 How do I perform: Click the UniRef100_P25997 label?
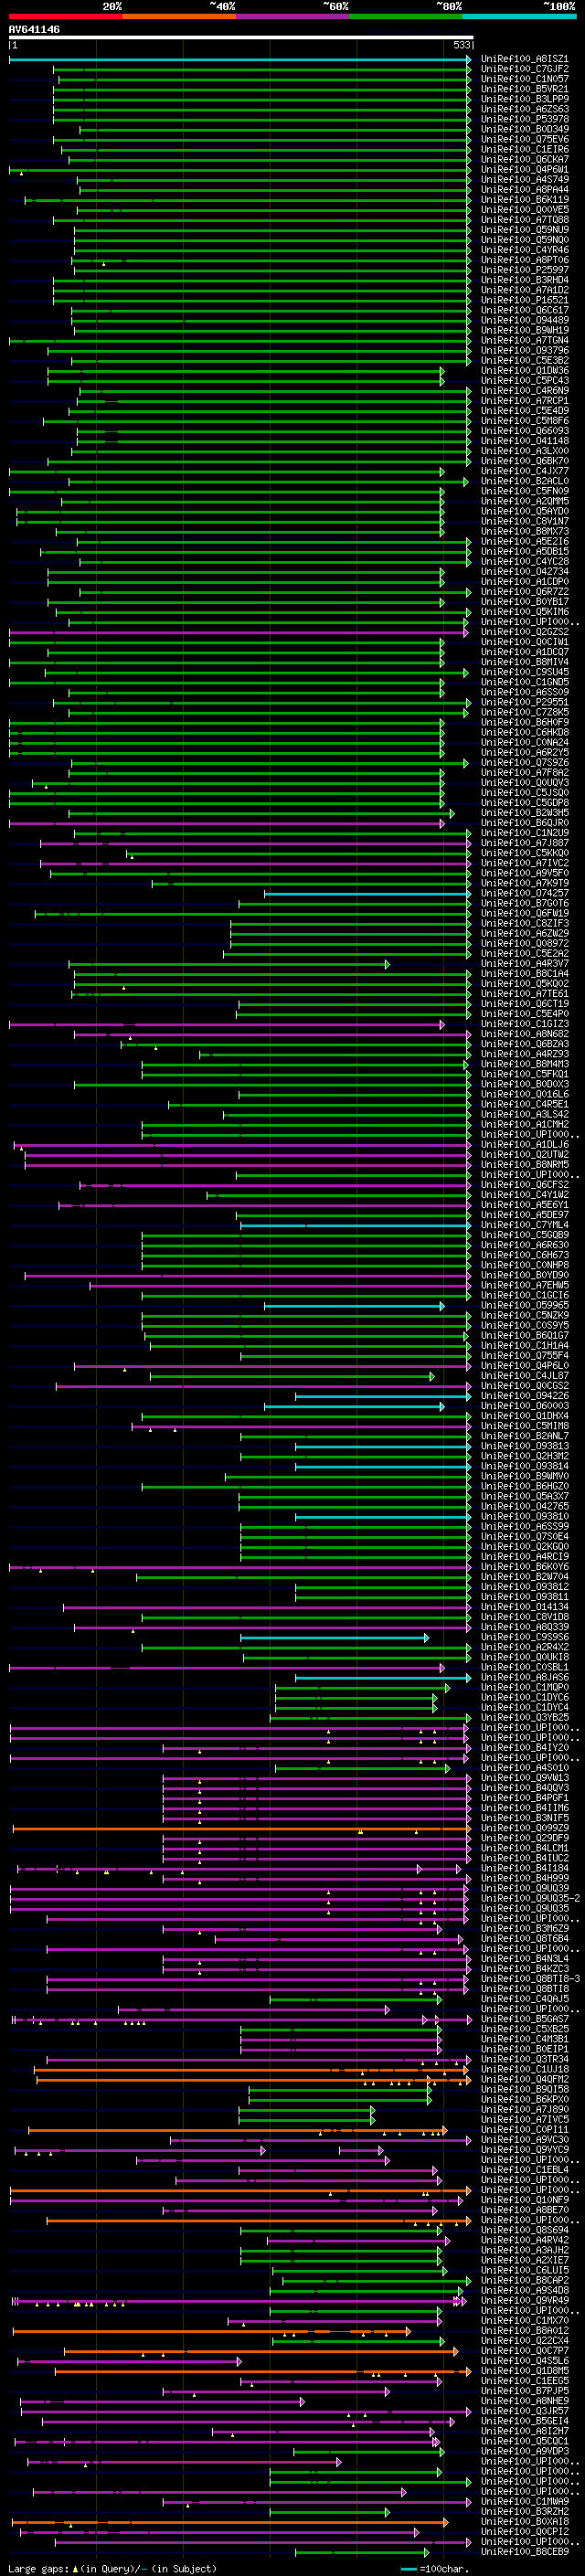[x=524, y=270]
